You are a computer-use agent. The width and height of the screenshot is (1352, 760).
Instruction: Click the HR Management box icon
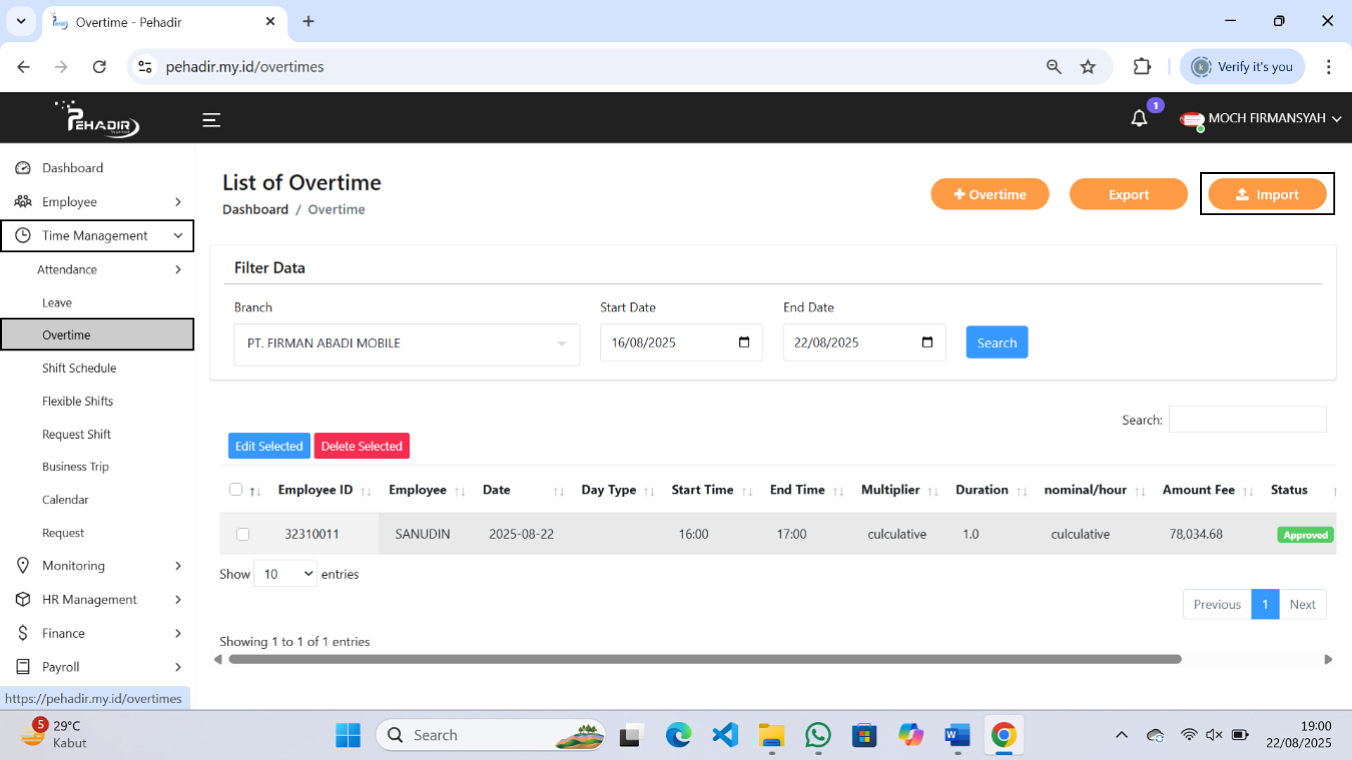click(23, 600)
